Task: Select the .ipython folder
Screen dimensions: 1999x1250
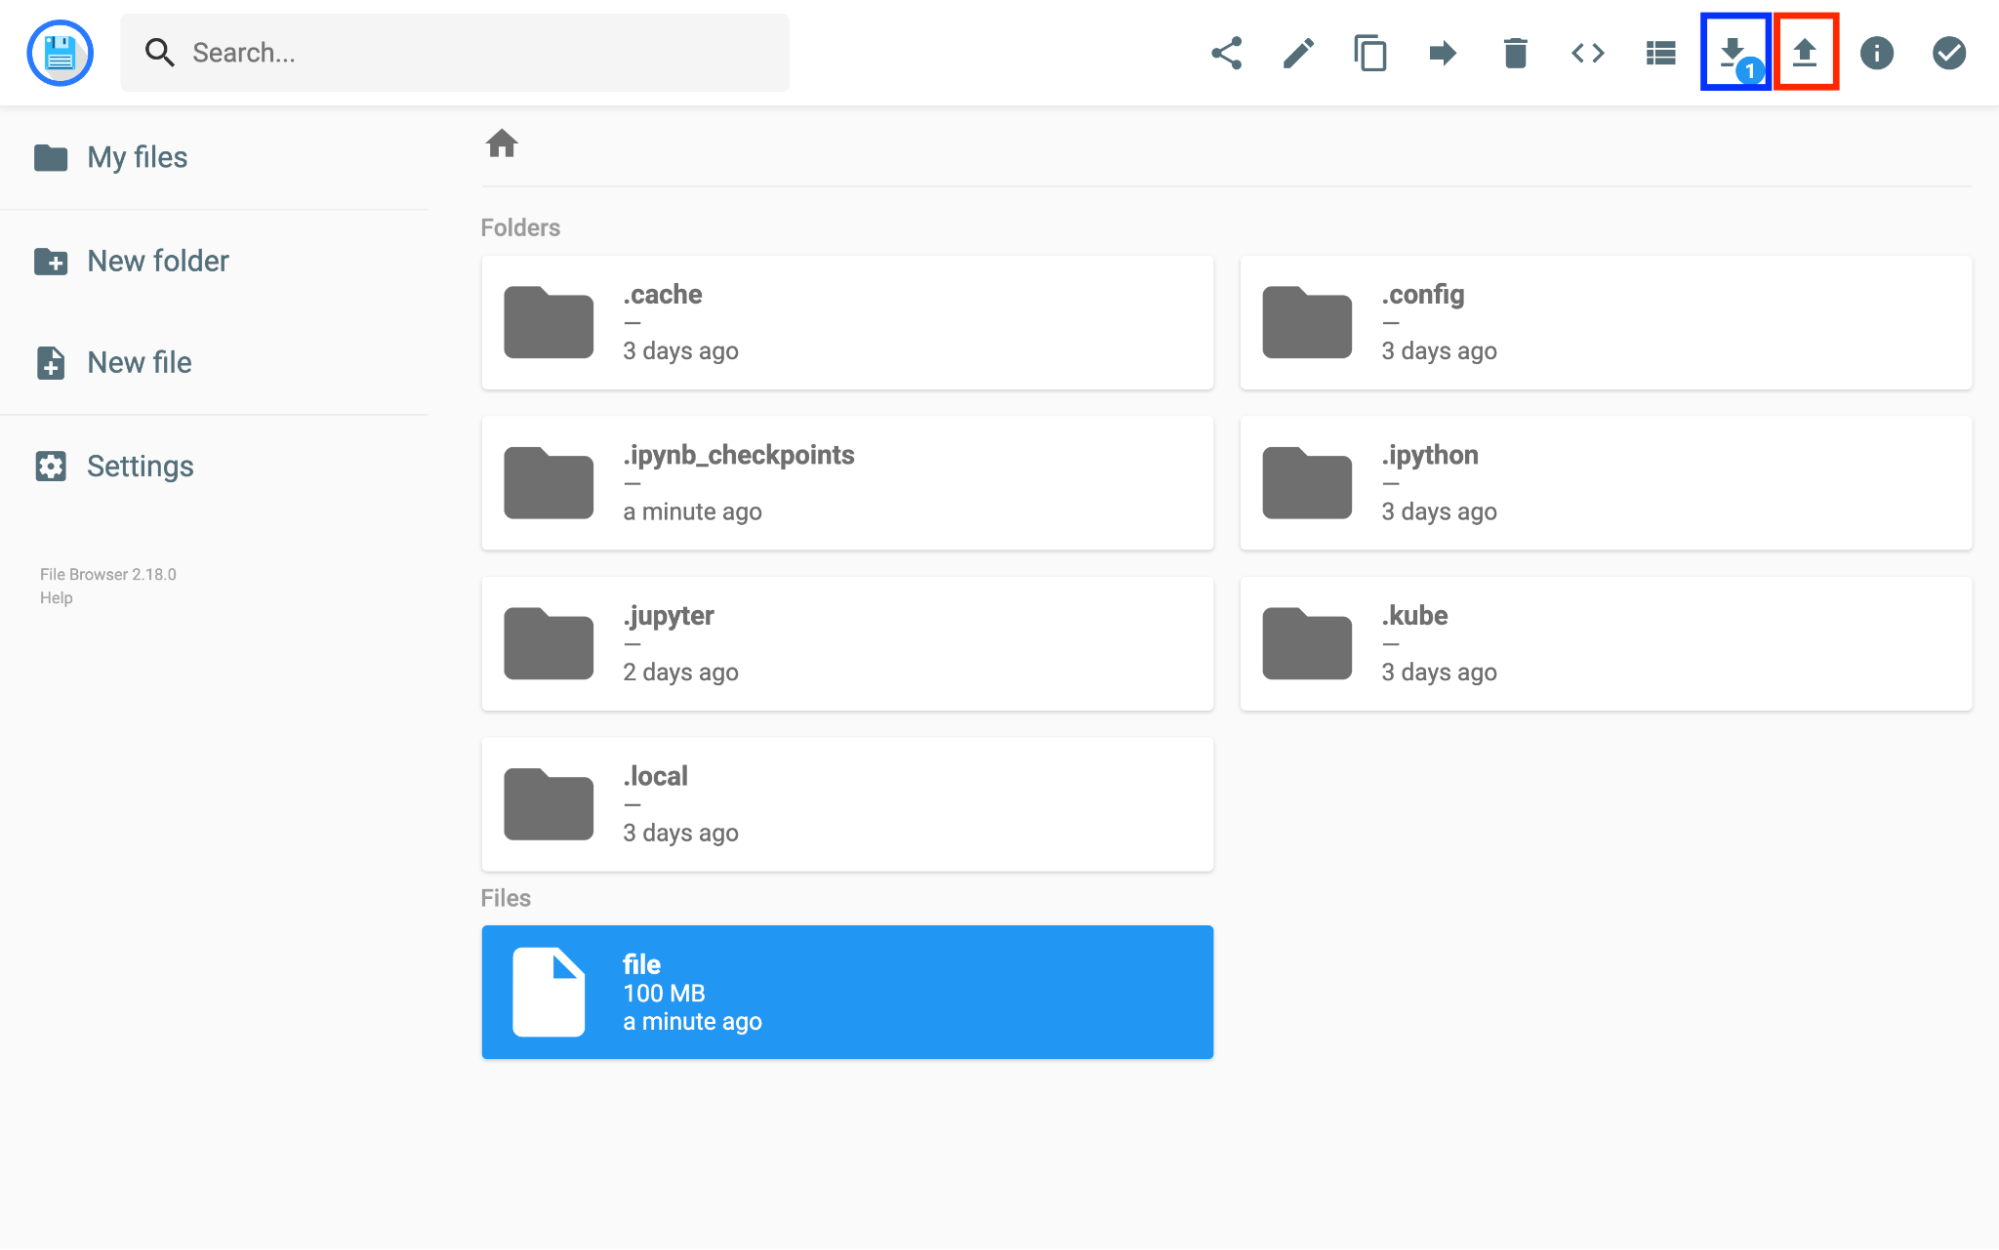Action: pyautogui.click(x=1606, y=483)
